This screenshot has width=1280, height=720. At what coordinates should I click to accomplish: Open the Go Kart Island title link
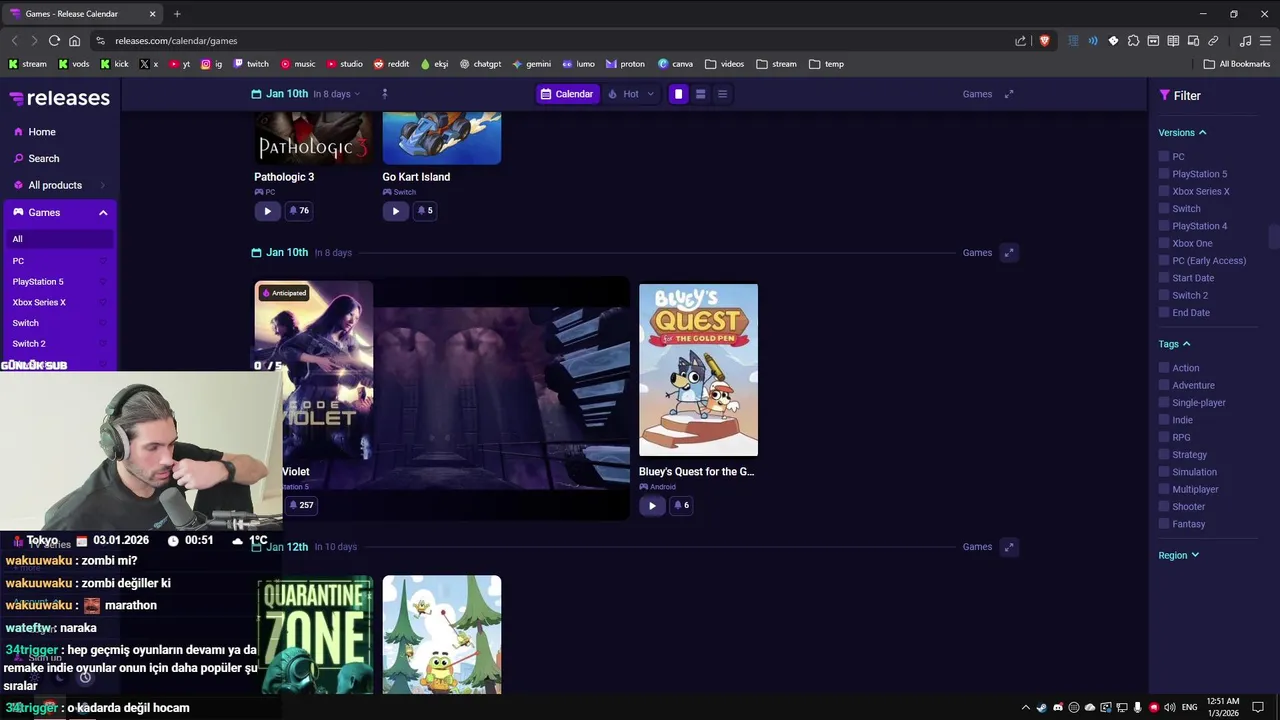click(416, 177)
